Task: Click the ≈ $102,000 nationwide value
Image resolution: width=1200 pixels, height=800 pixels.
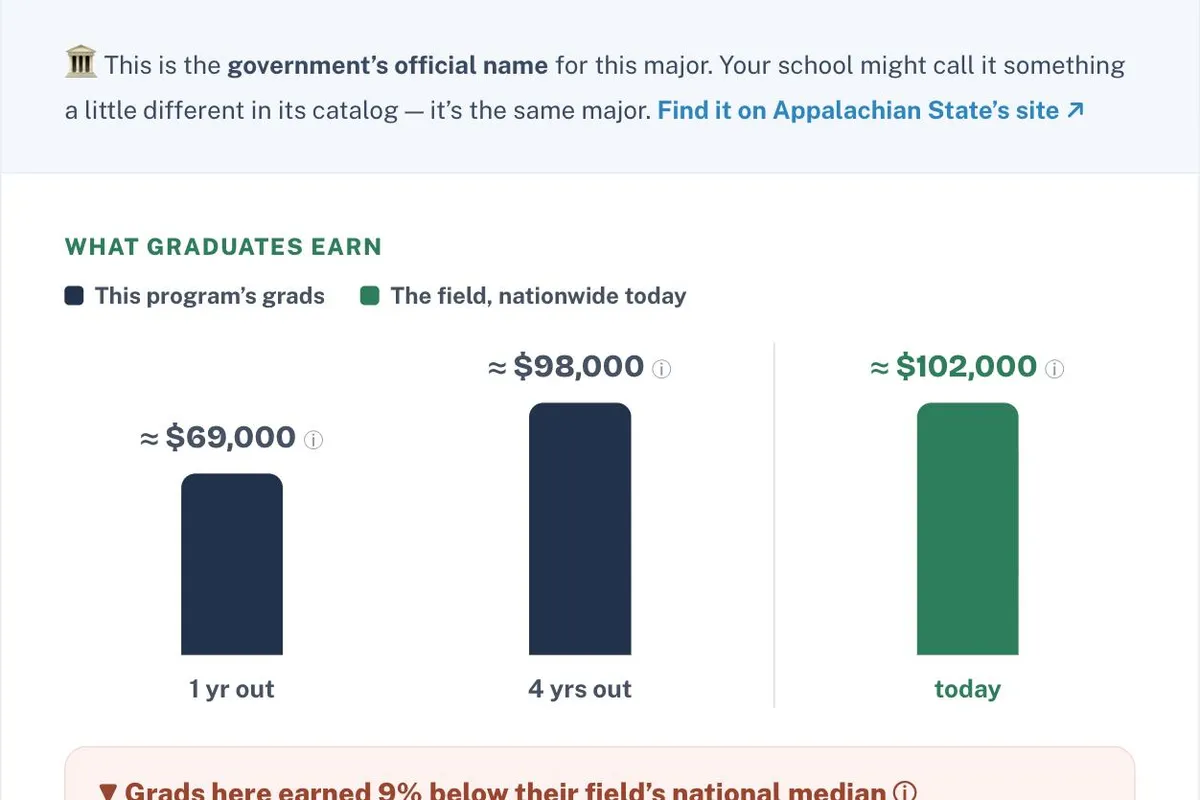Action: (954, 367)
